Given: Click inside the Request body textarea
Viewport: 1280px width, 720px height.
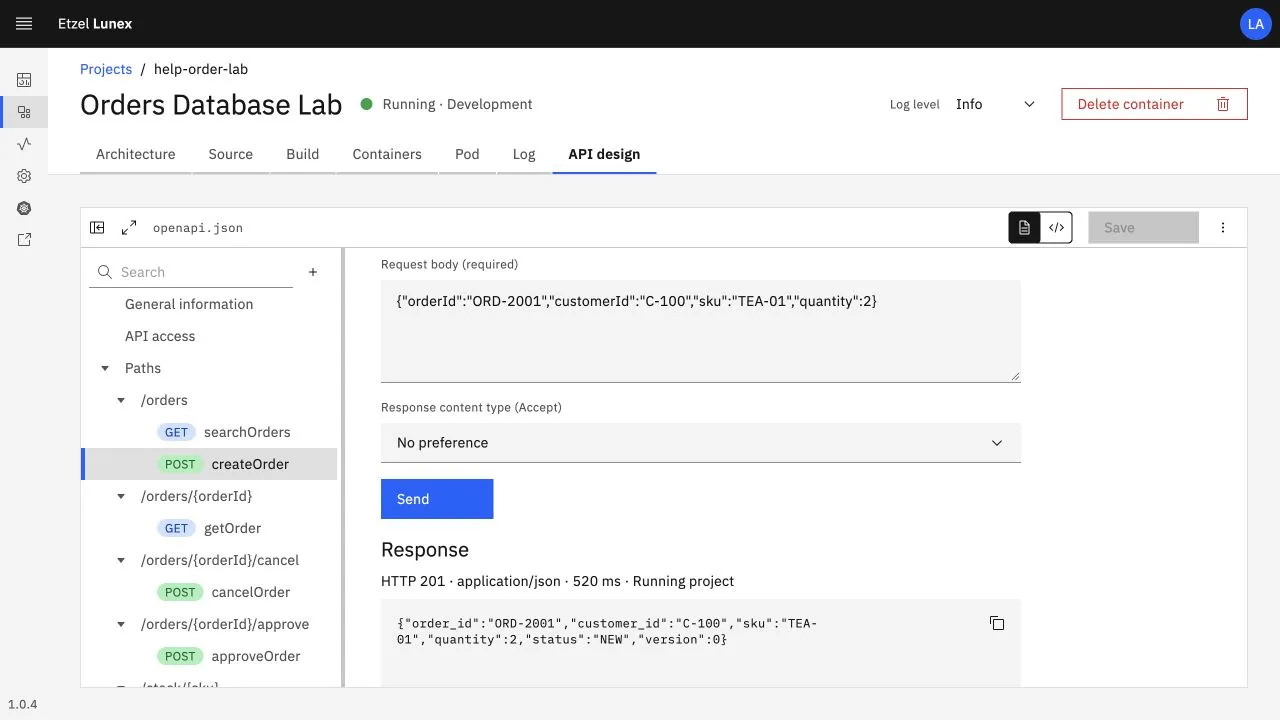Looking at the screenshot, I should [701, 331].
